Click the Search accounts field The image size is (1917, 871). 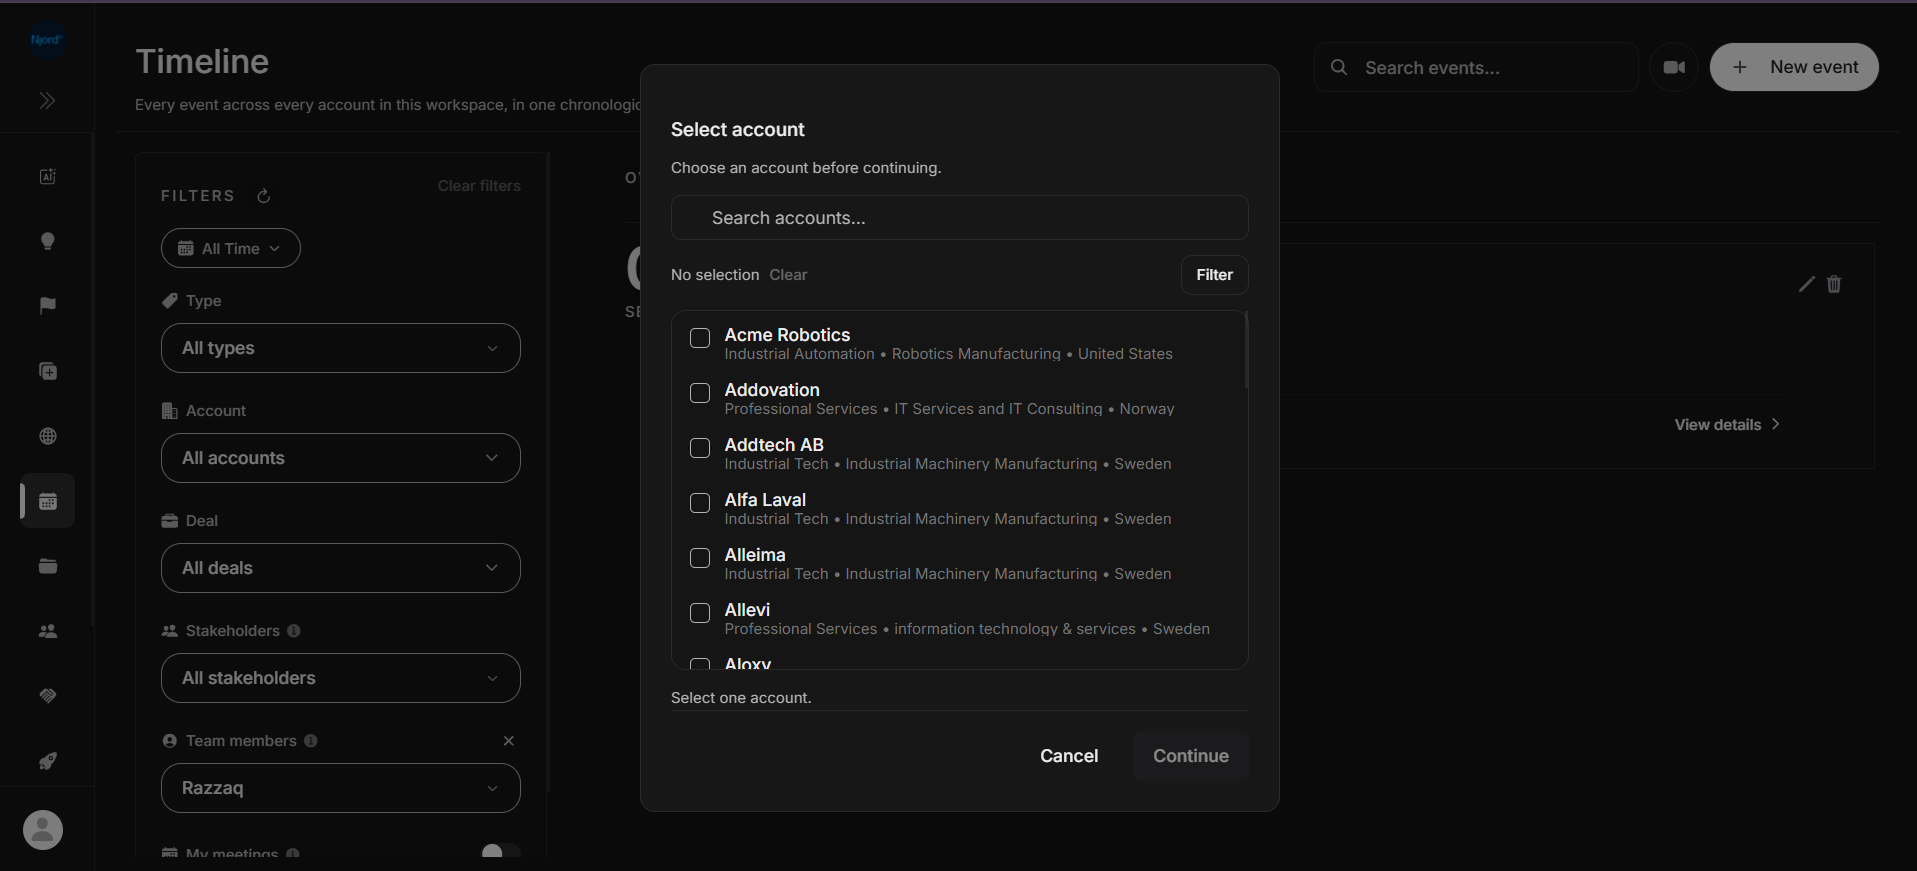(960, 218)
